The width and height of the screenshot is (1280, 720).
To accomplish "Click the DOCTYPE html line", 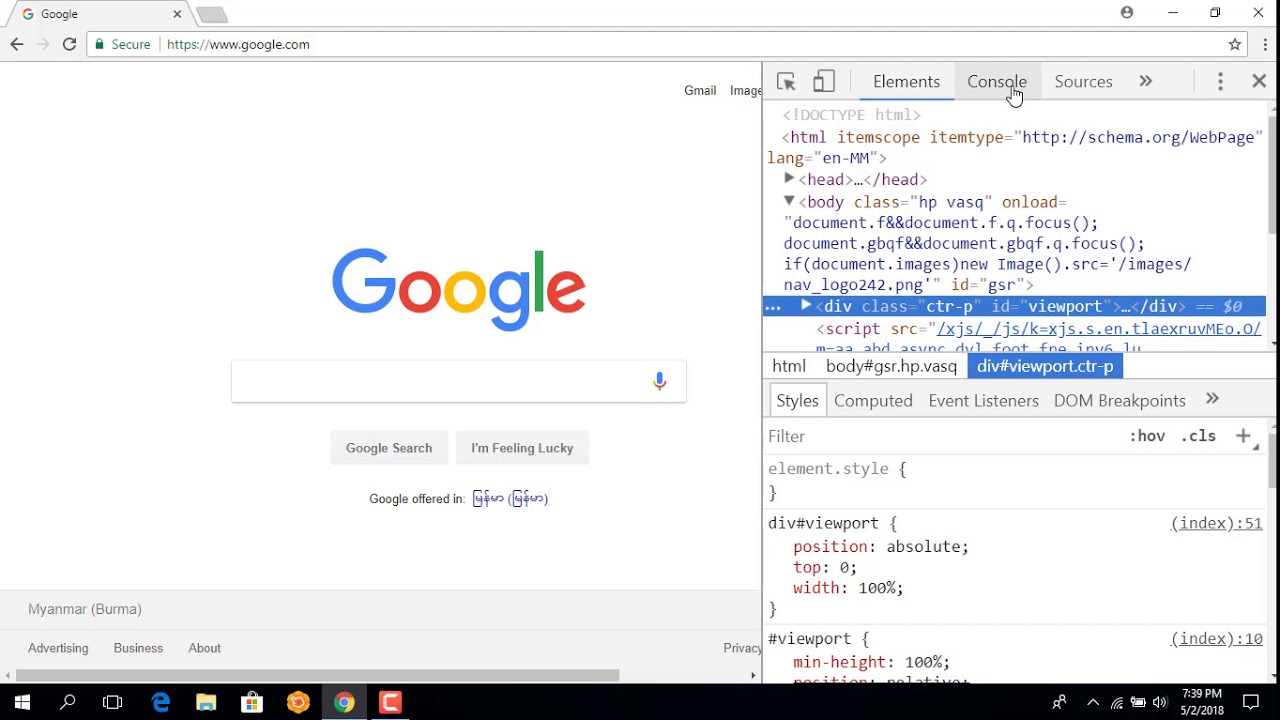I will [x=851, y=115].
